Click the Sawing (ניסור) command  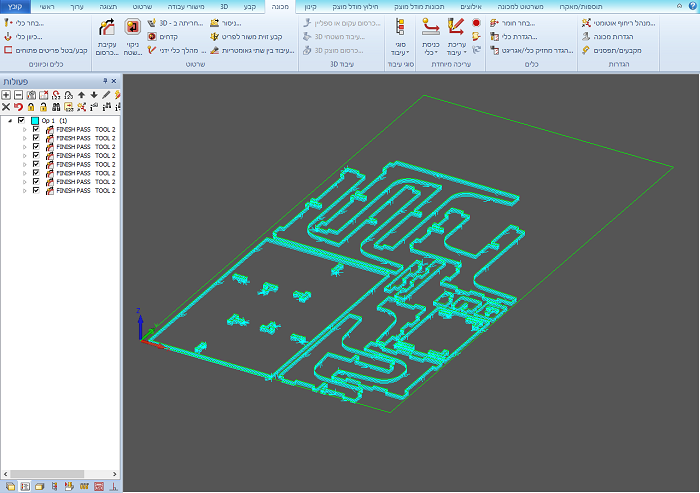click(226, 23)
